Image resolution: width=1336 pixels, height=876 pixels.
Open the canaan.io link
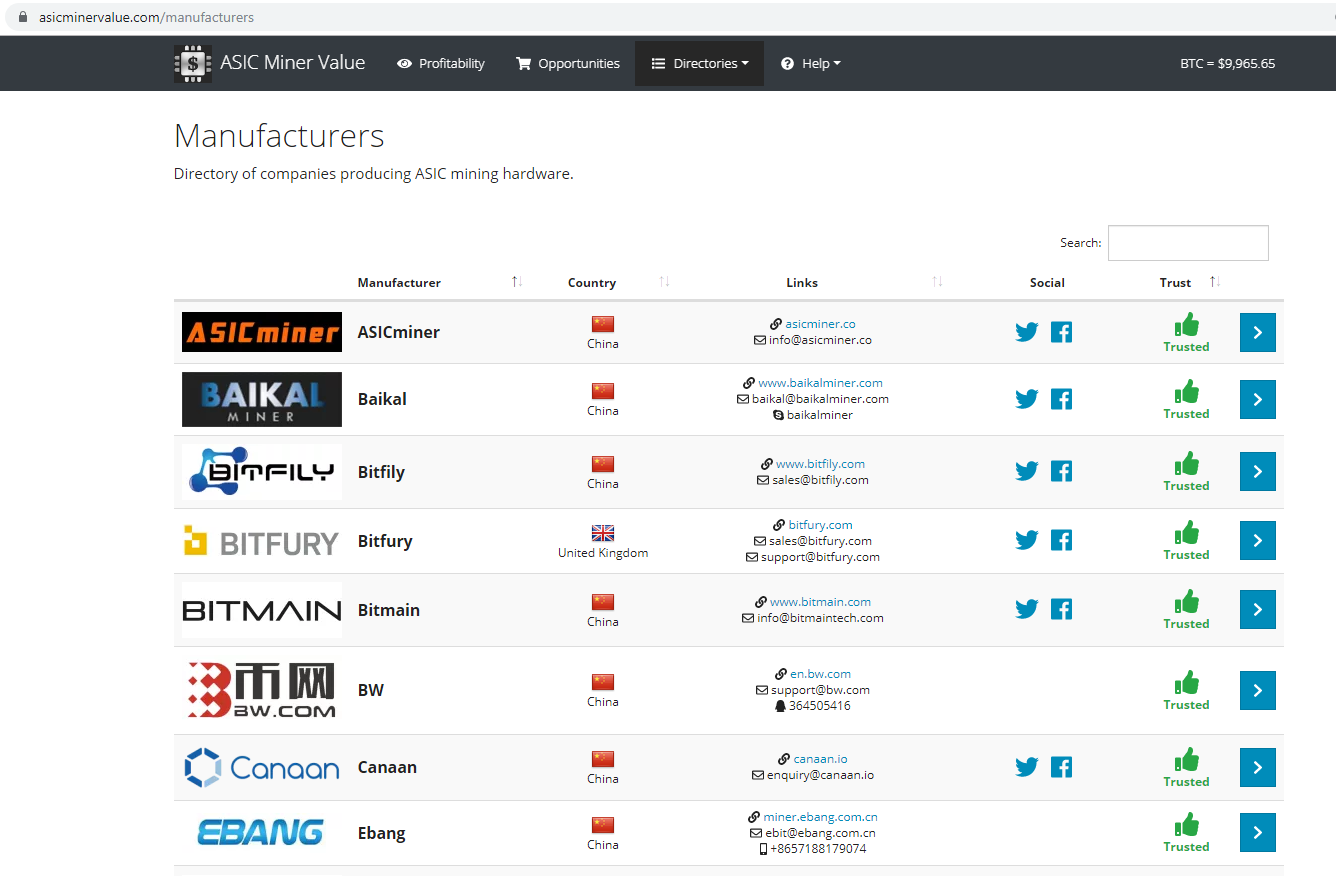820,759
